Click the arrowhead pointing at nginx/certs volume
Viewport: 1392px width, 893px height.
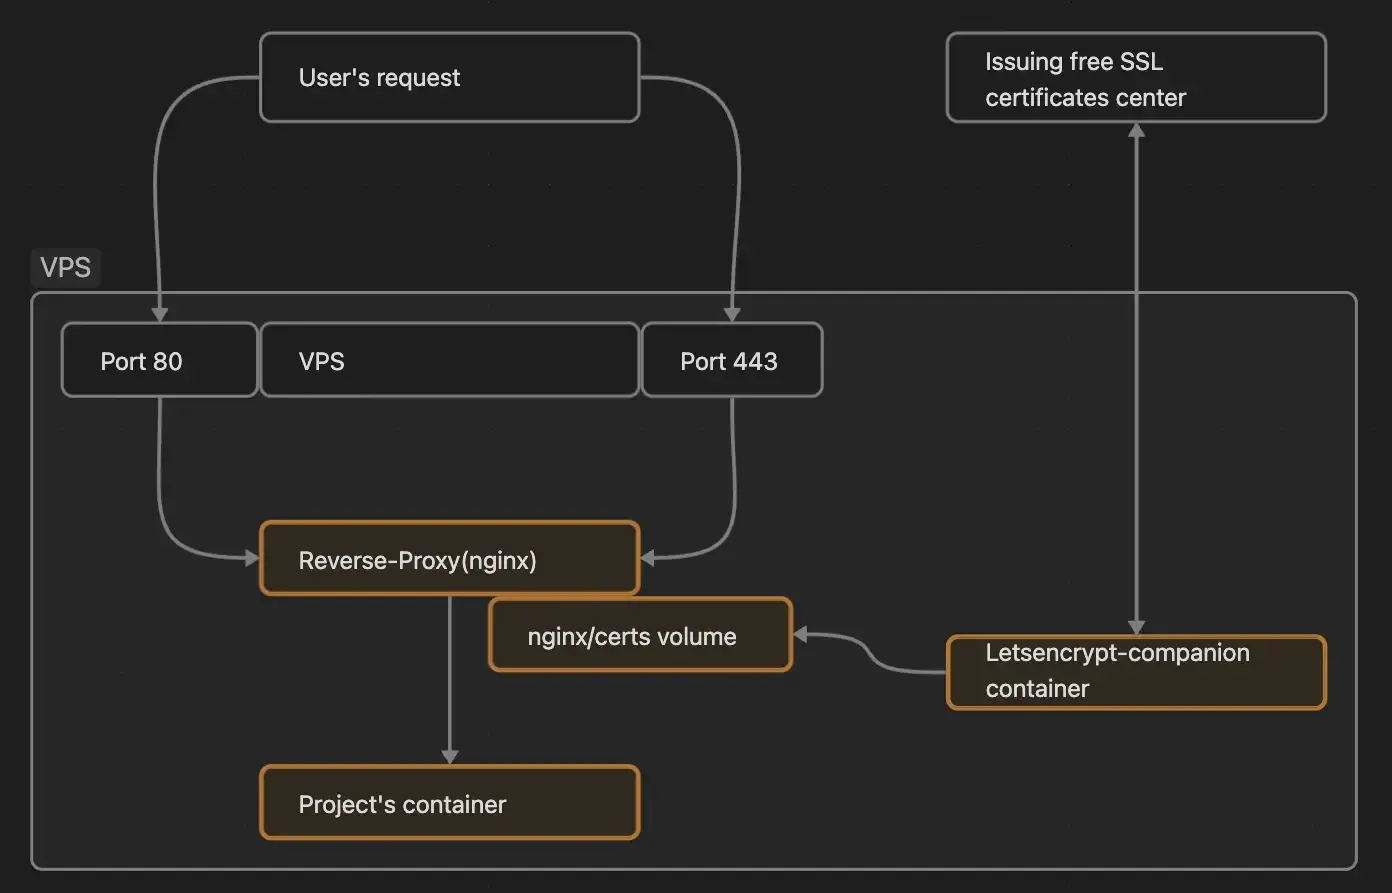point(800,635)
